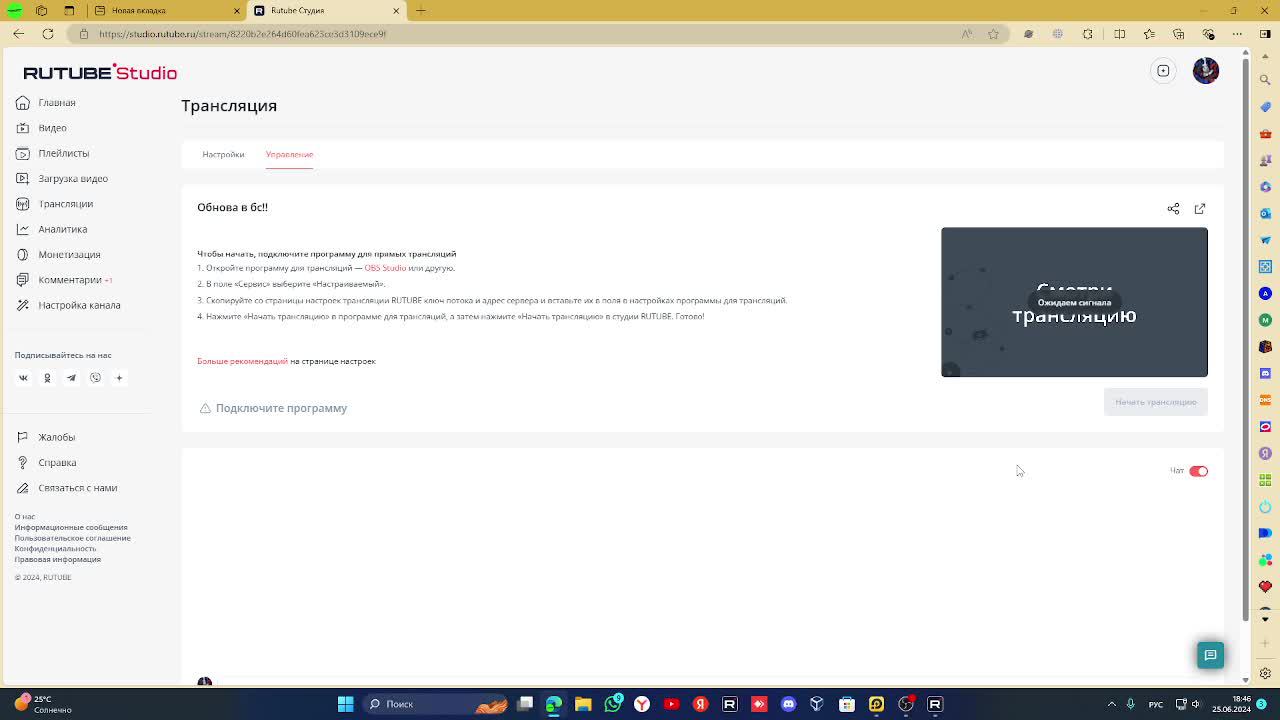1280x720 pixels.
Task: Click the Viber social icon
Action: (x=95, y=378)
